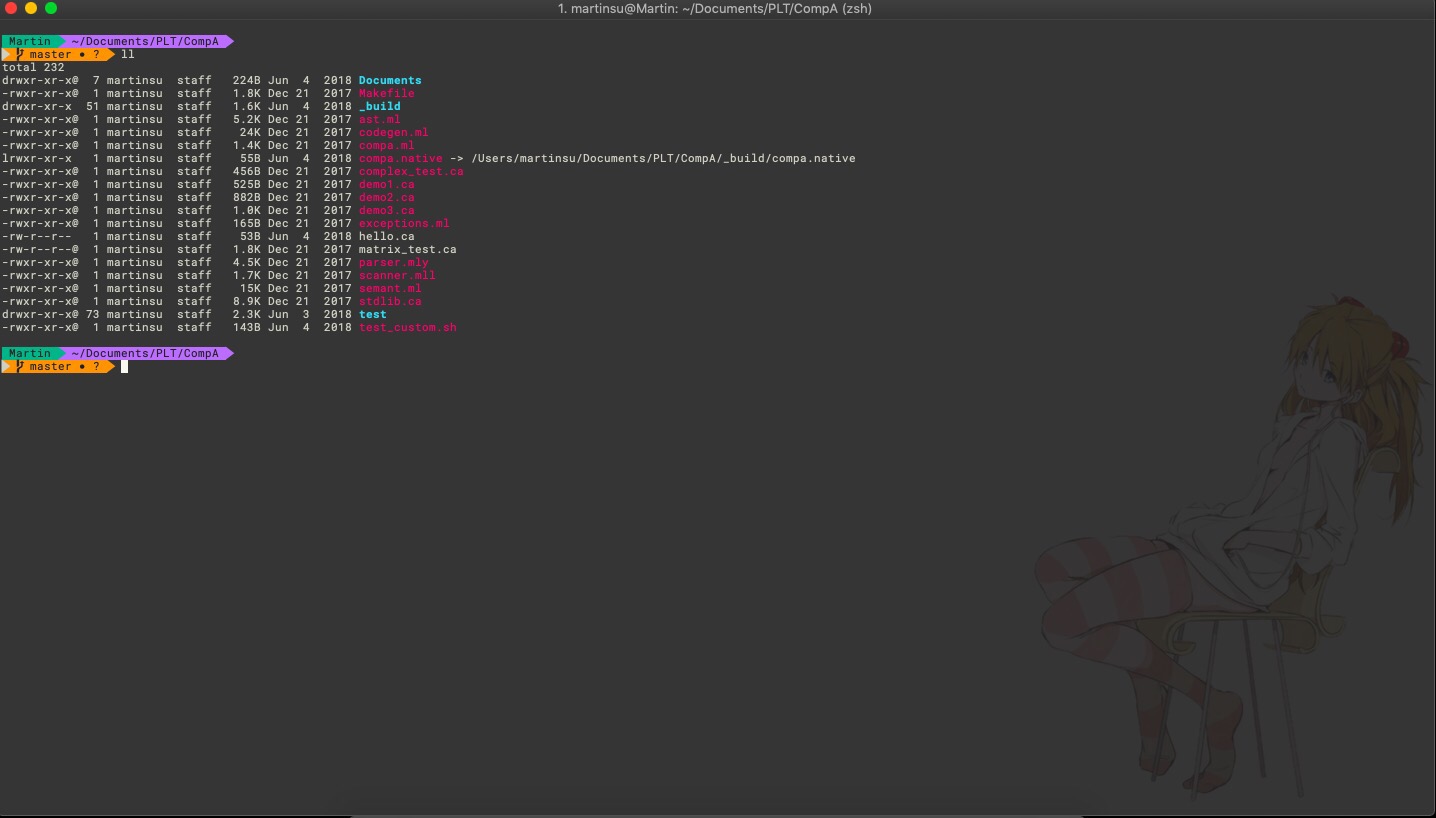This screenshot has height=818, width=1436.
Task: Minimize the terminal with the yellow button
Action: [x=31, y=8]
